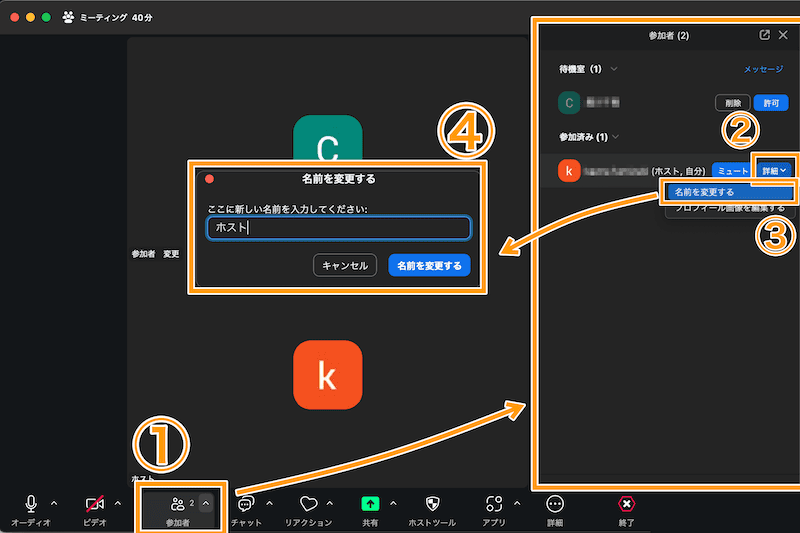Click the new name text field

(338, 228)
